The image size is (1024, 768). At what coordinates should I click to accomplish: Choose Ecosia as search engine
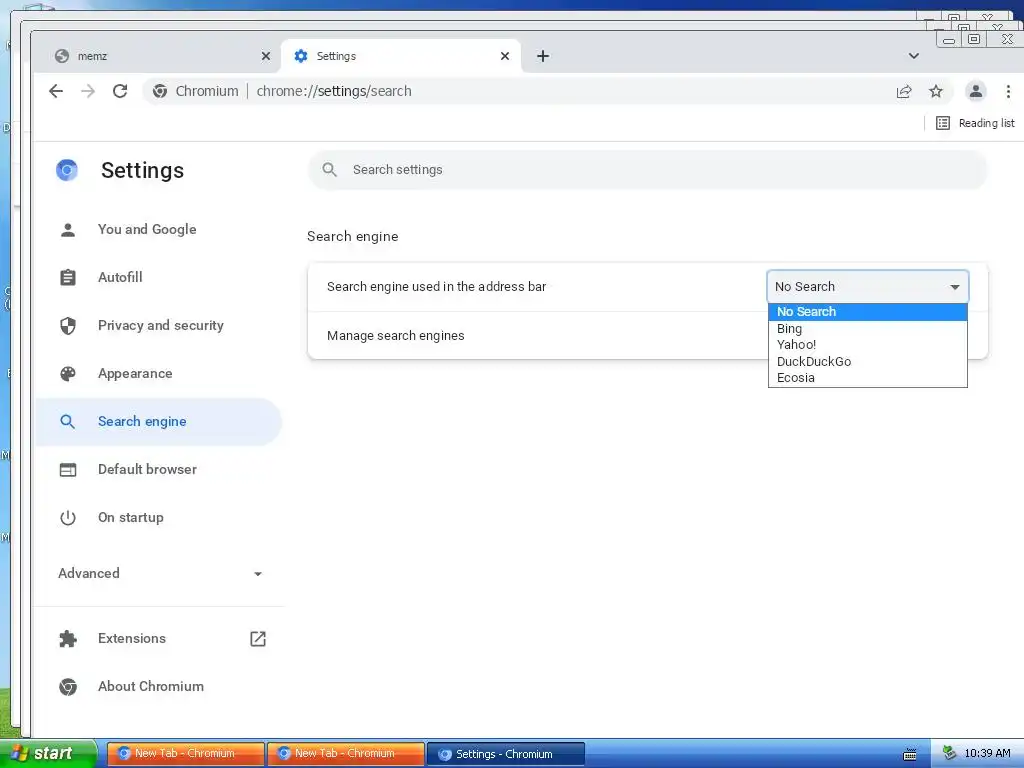point(867,377)
